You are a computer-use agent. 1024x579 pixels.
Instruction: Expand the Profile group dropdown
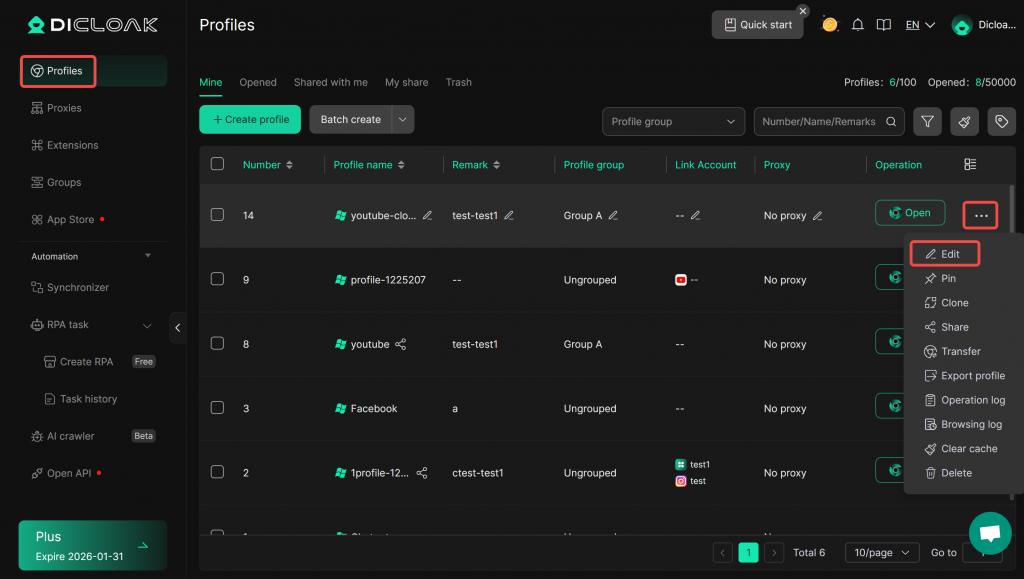point(673,121)
